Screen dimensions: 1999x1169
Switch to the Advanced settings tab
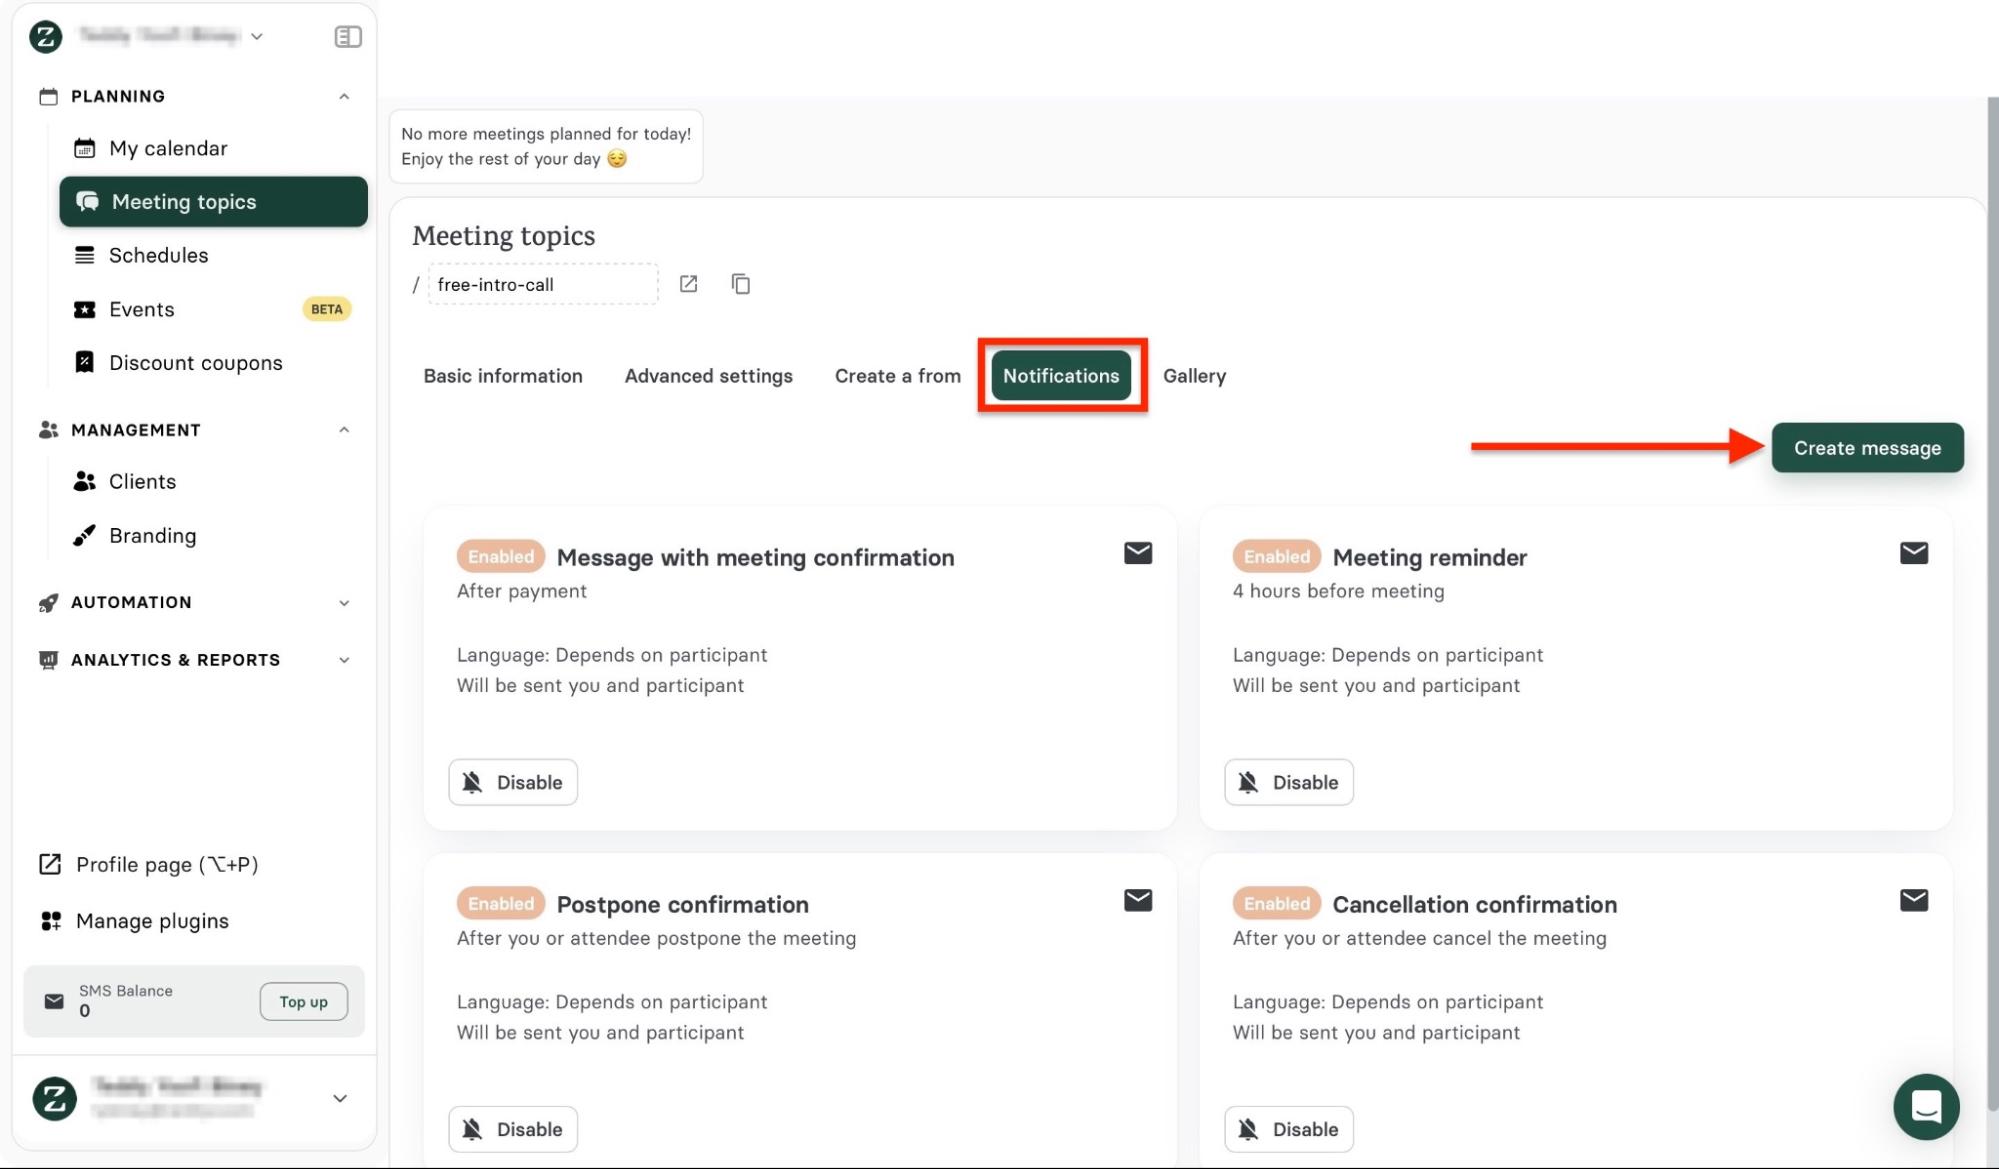coord(708,376)
